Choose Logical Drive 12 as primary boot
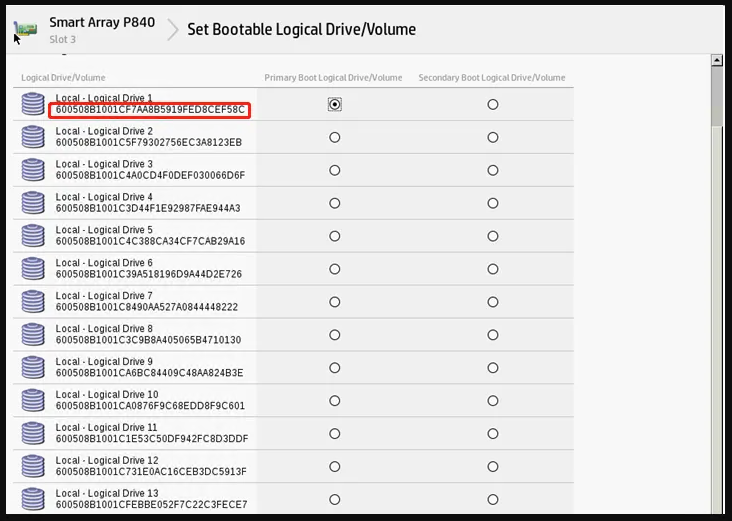732x521 pixels. (x=335, y=466)
